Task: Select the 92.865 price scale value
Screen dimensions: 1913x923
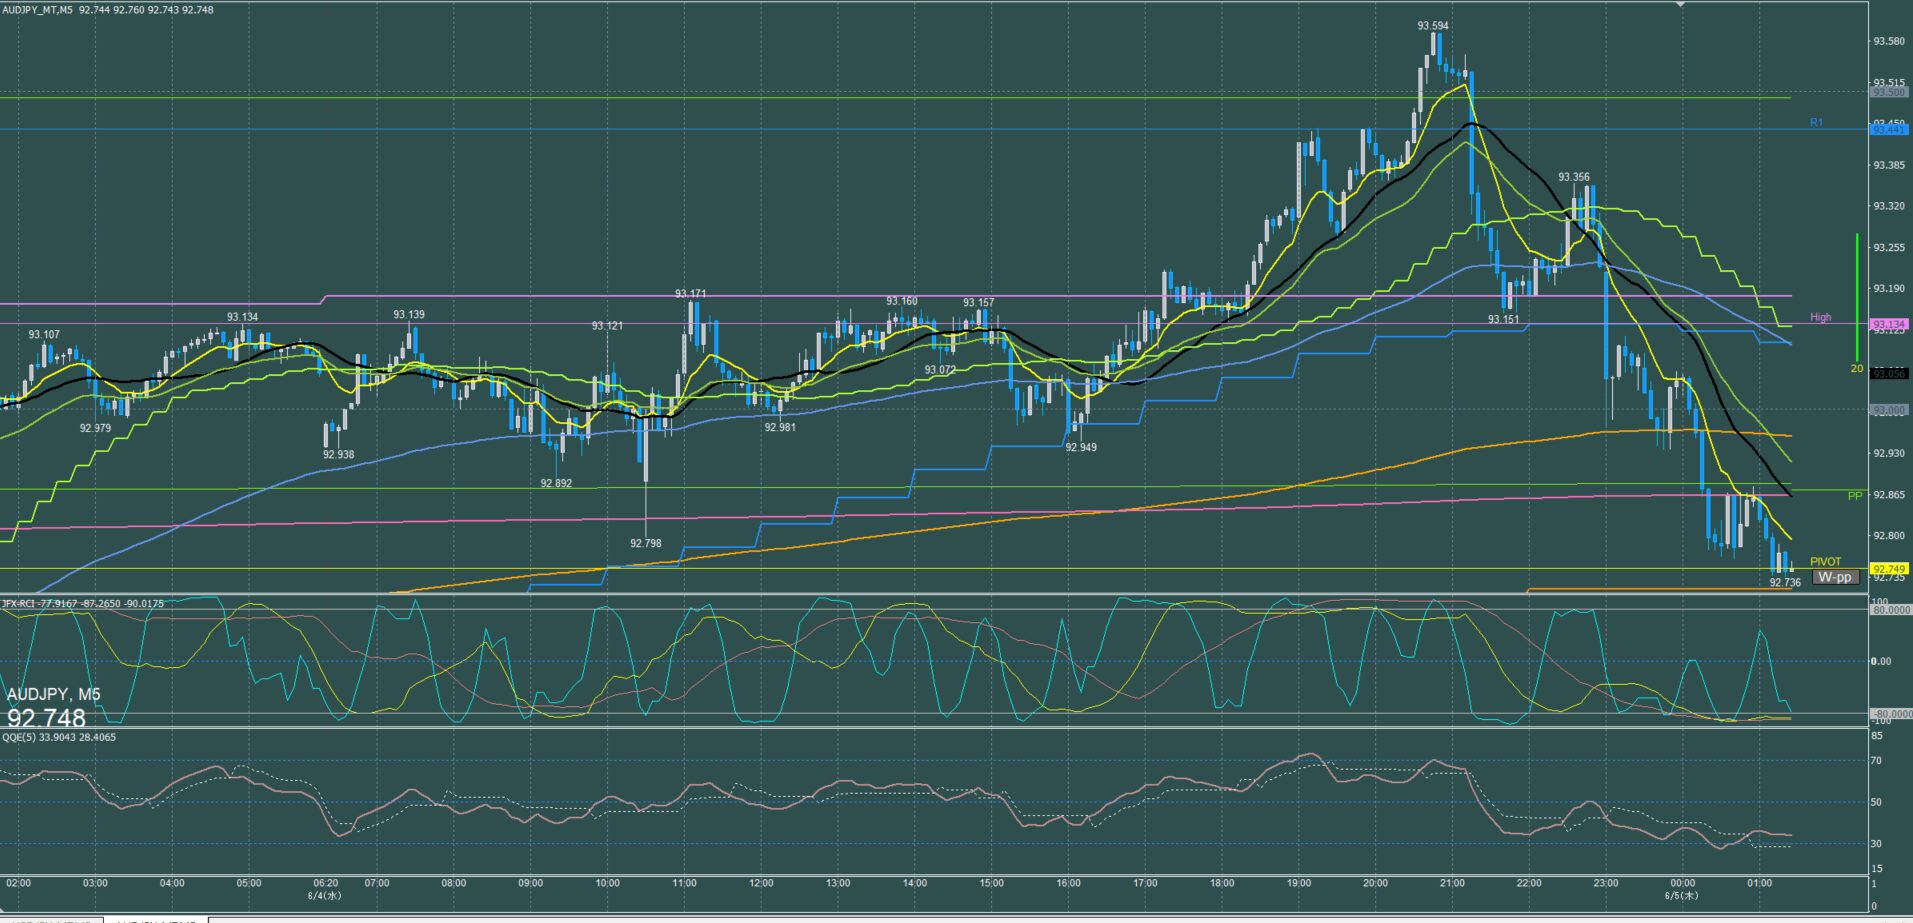Action: (1888, 495)
